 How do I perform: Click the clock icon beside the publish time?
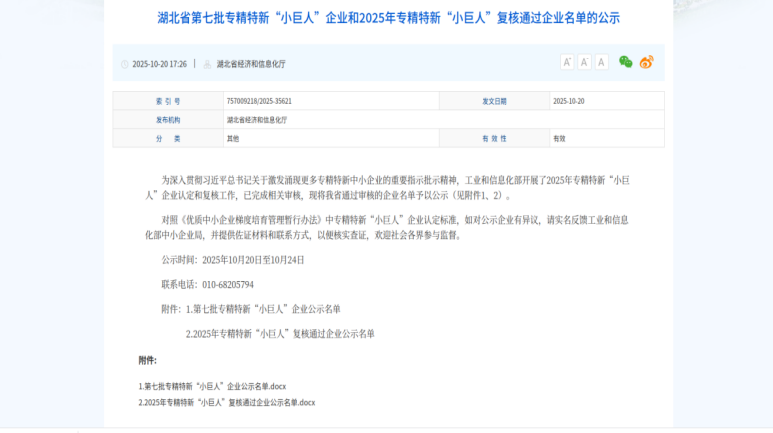coord(125,64)
